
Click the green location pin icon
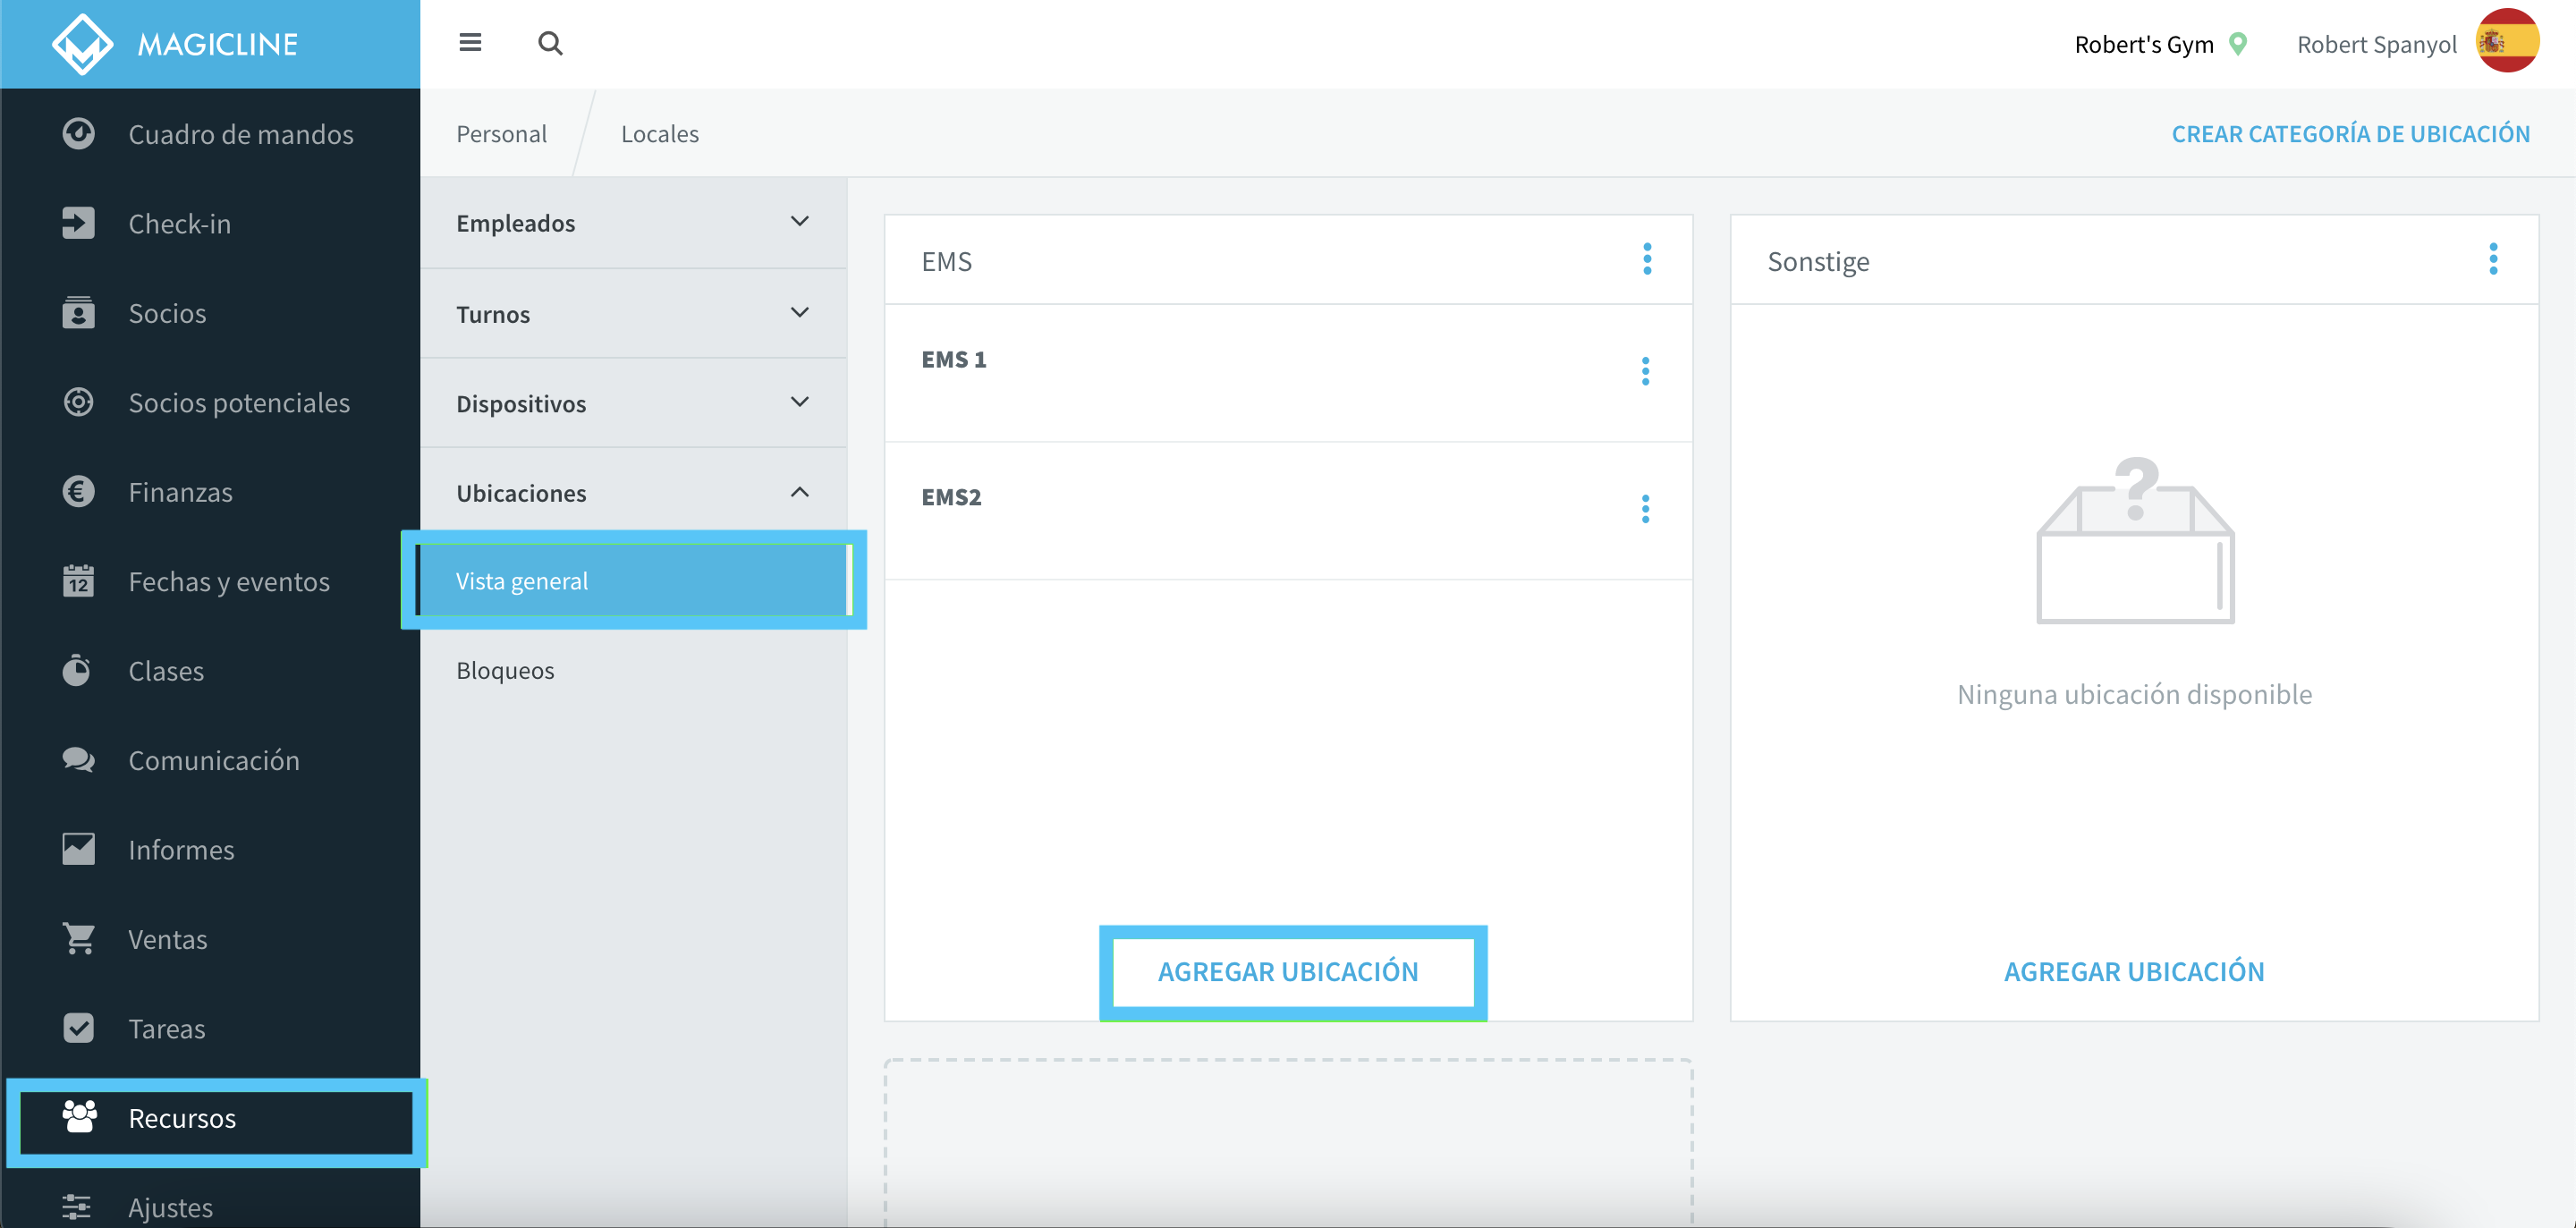[x=2239, y=44]
